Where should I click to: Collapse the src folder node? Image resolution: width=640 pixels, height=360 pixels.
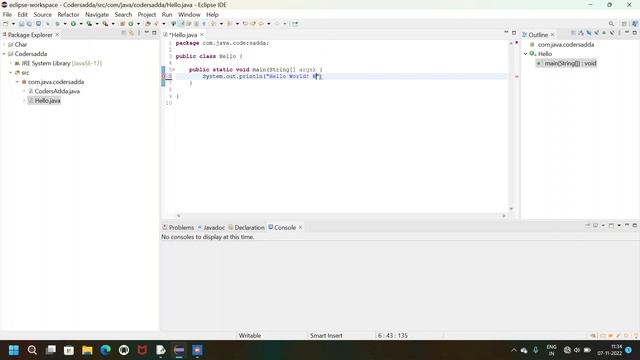[x=11, y=73]
